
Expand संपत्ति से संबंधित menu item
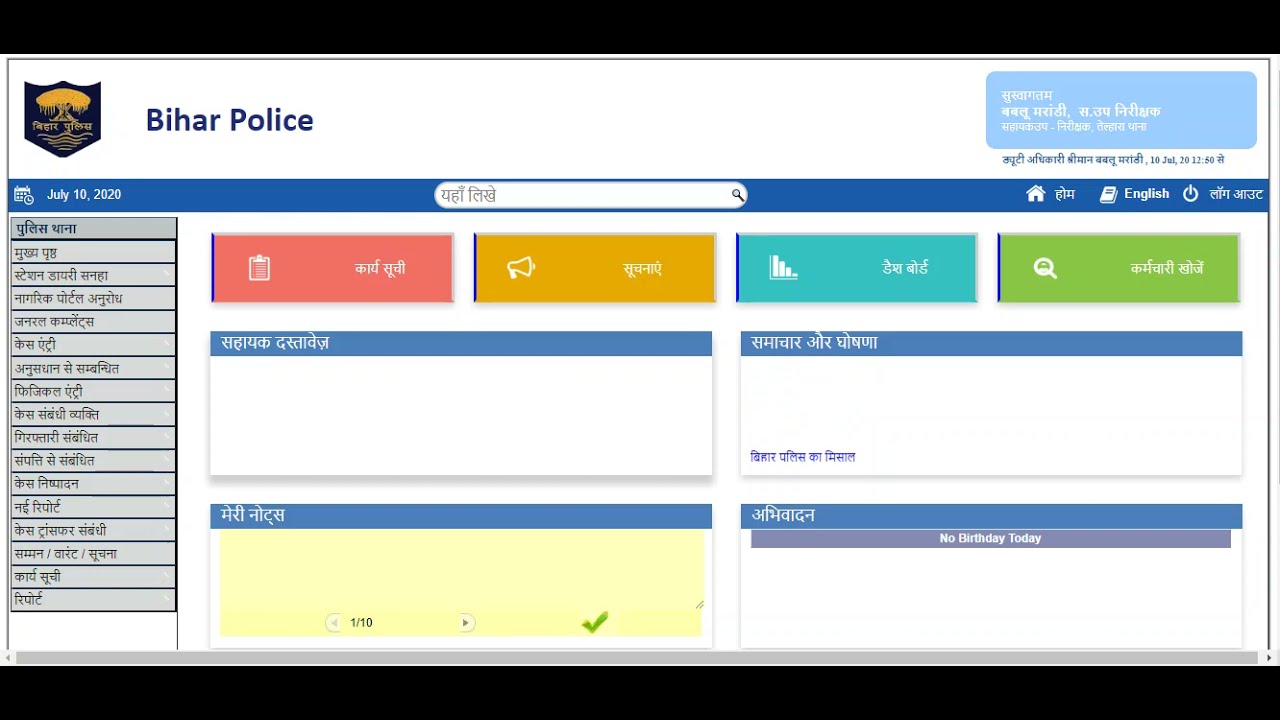point(93,460)
